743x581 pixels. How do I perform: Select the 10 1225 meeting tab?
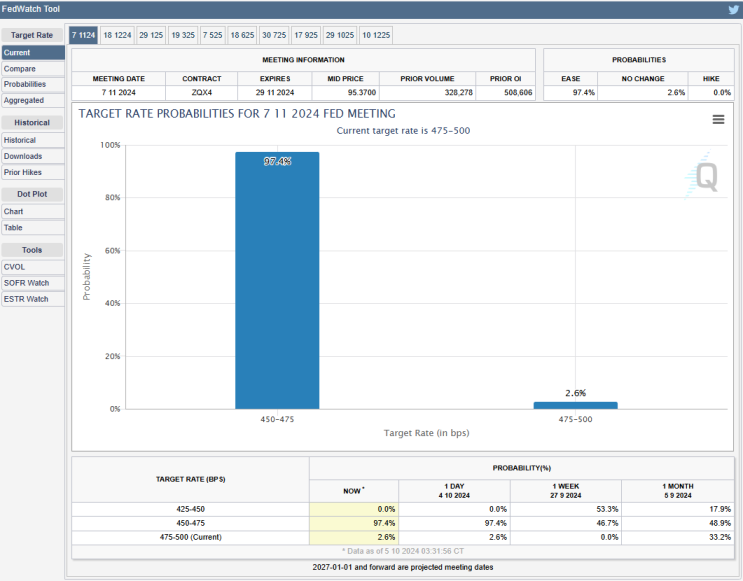(376, 35)
